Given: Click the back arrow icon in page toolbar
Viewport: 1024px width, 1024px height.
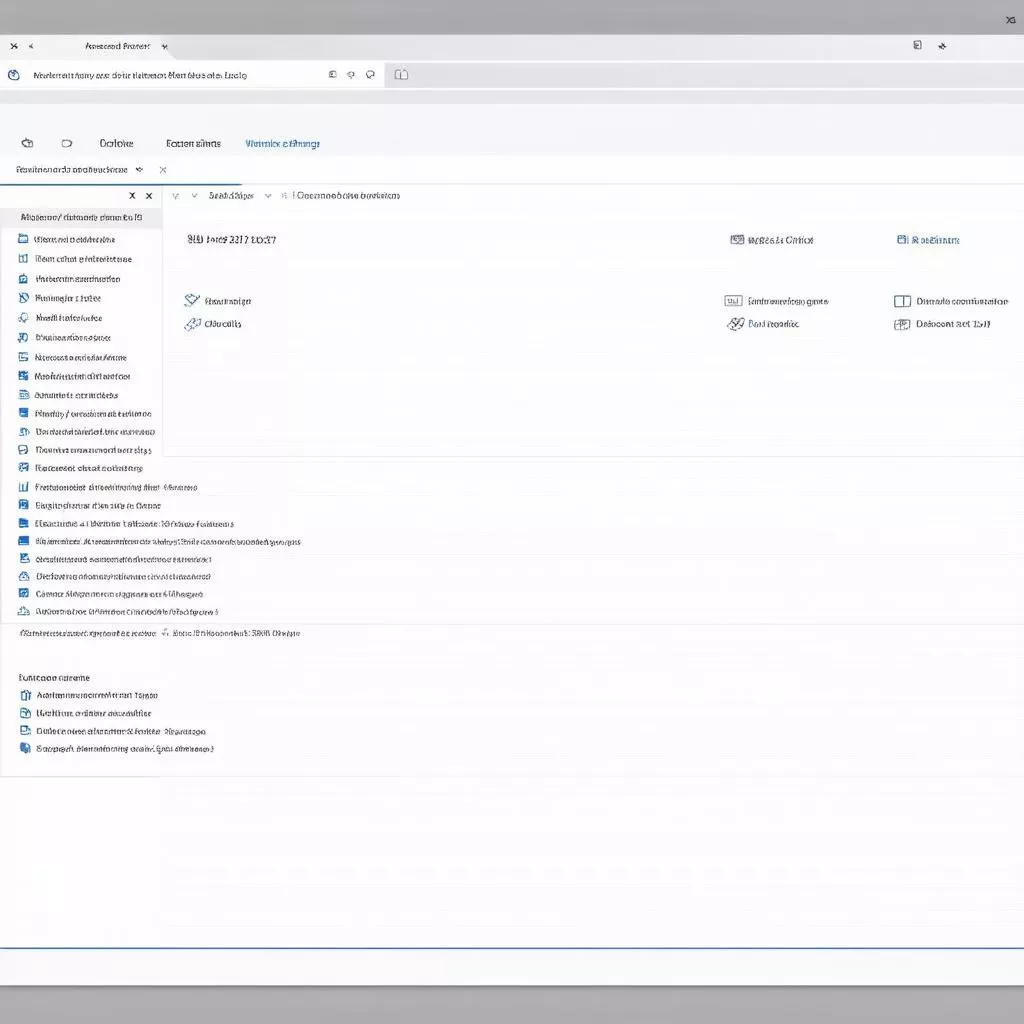Looking at the screenshot, I should point(27,144).
